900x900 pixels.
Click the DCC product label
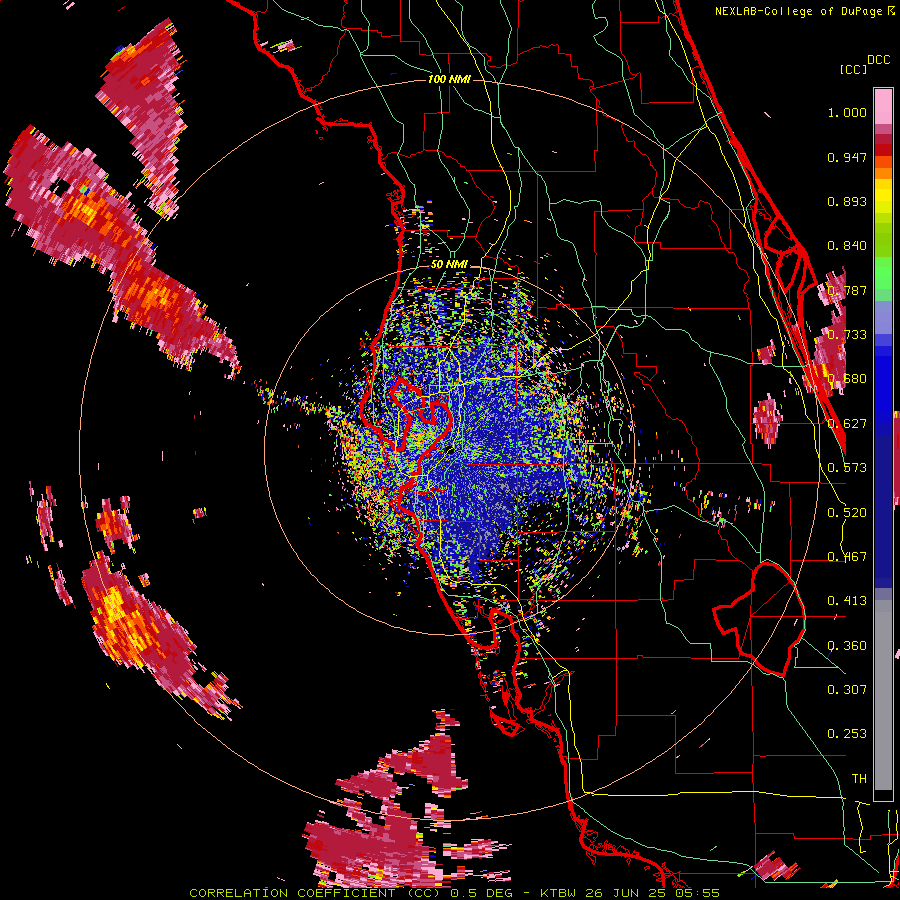coord(878,60)
